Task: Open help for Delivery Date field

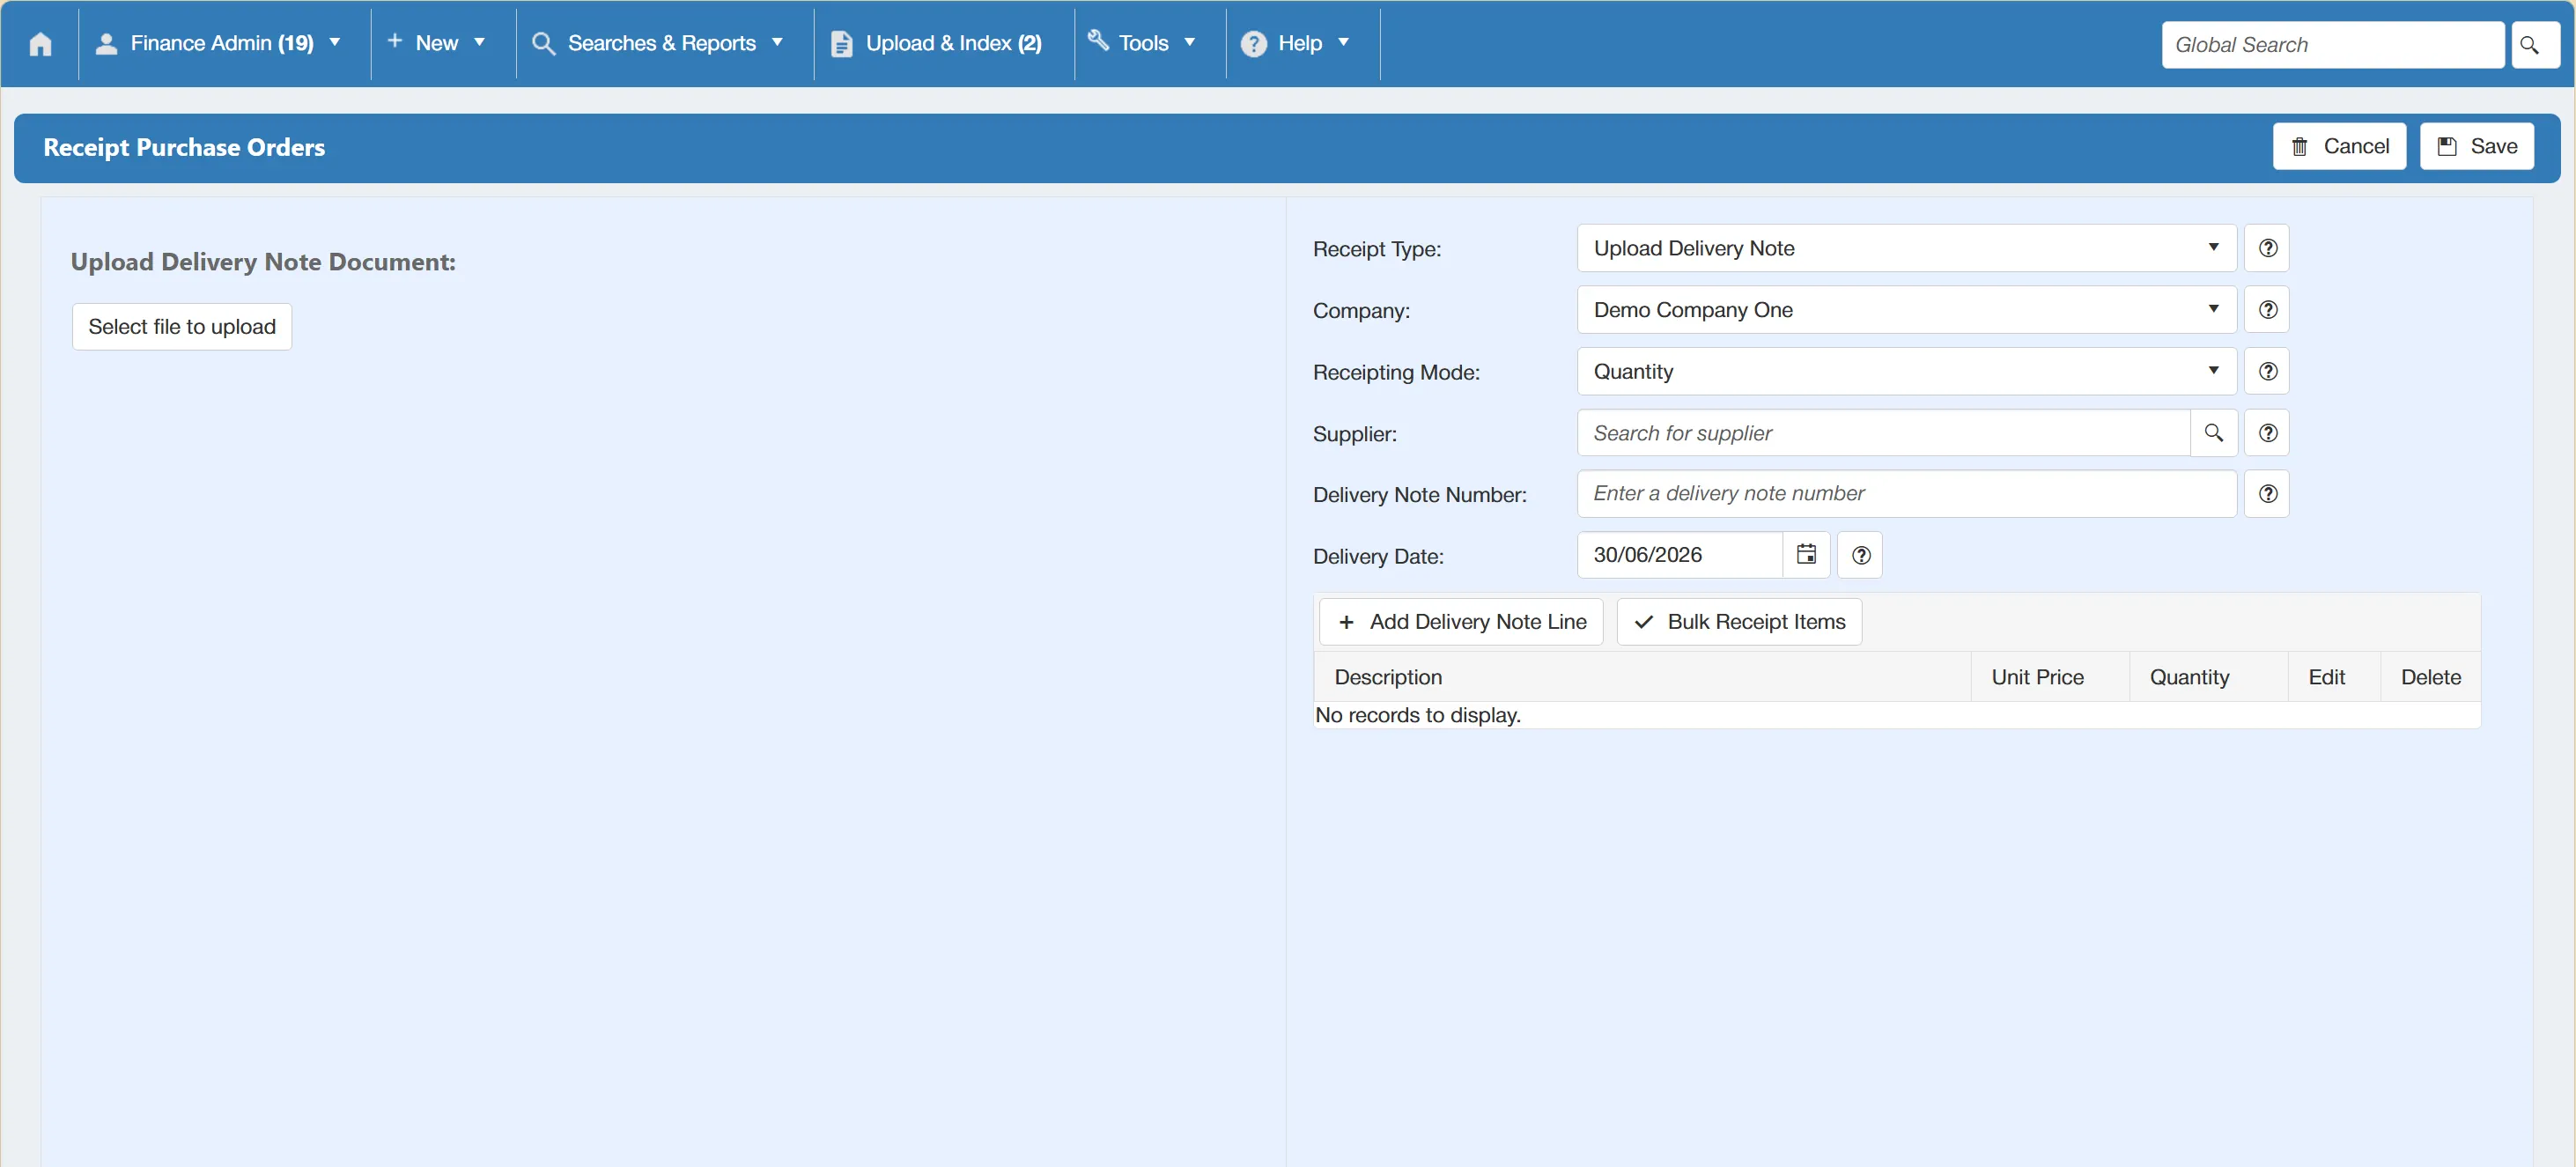Action: coord(1860,555)
